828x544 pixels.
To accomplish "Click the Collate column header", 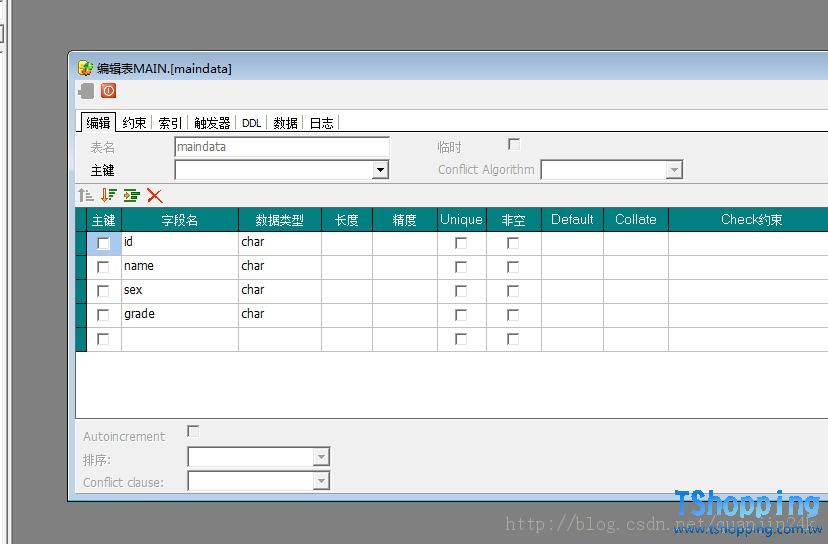I will [636, 220].
